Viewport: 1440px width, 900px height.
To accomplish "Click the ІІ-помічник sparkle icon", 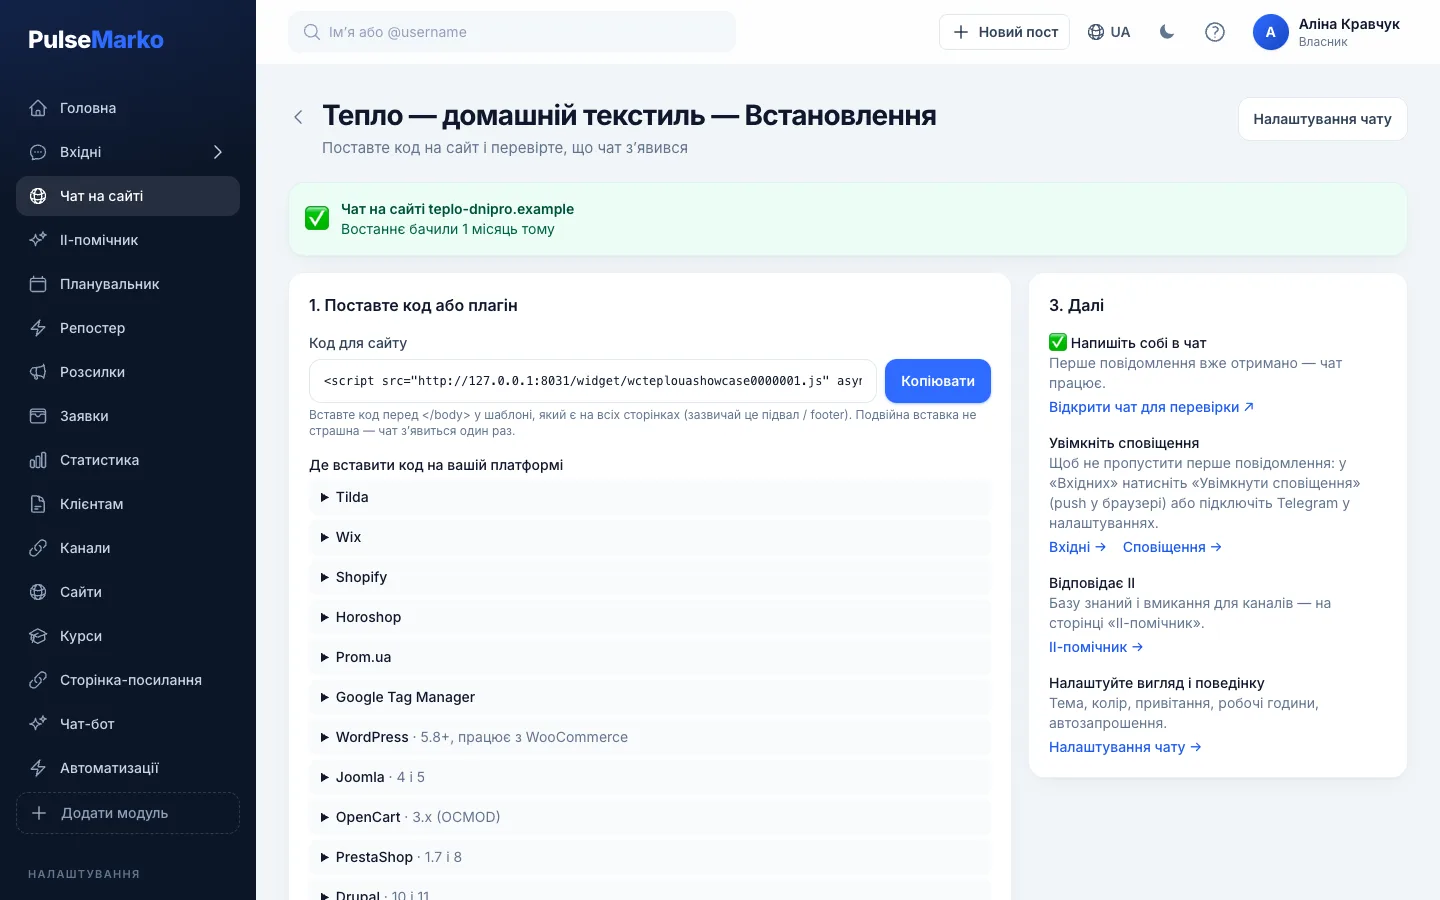I will (38, 240).
